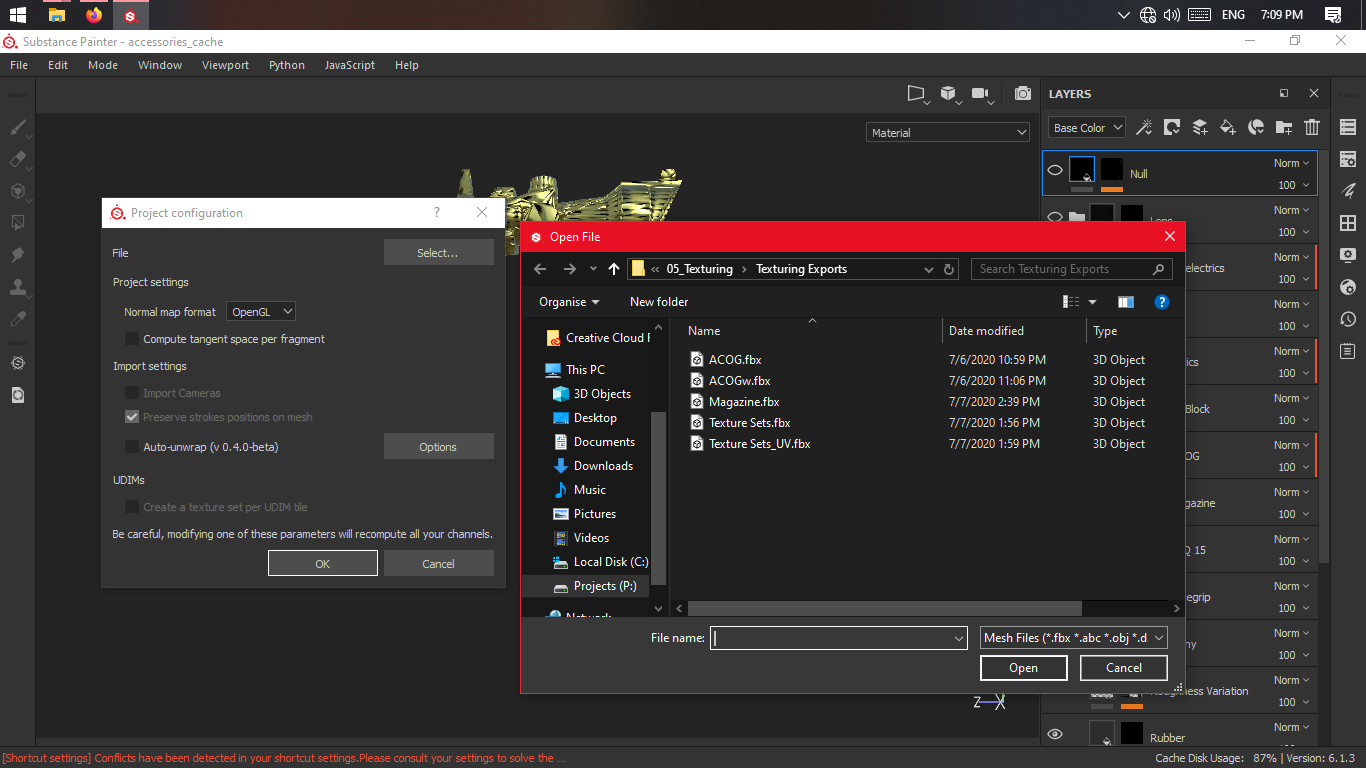Click the Null layer base color thumbnail
The width and height of the screenshot is (1366, 768).
1082,169
